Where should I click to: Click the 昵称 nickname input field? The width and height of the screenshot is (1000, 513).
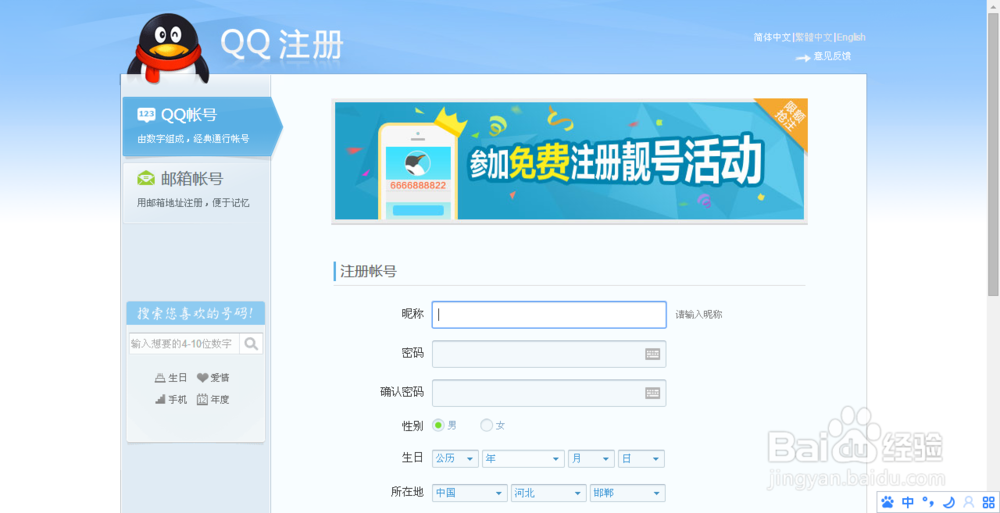549,315
